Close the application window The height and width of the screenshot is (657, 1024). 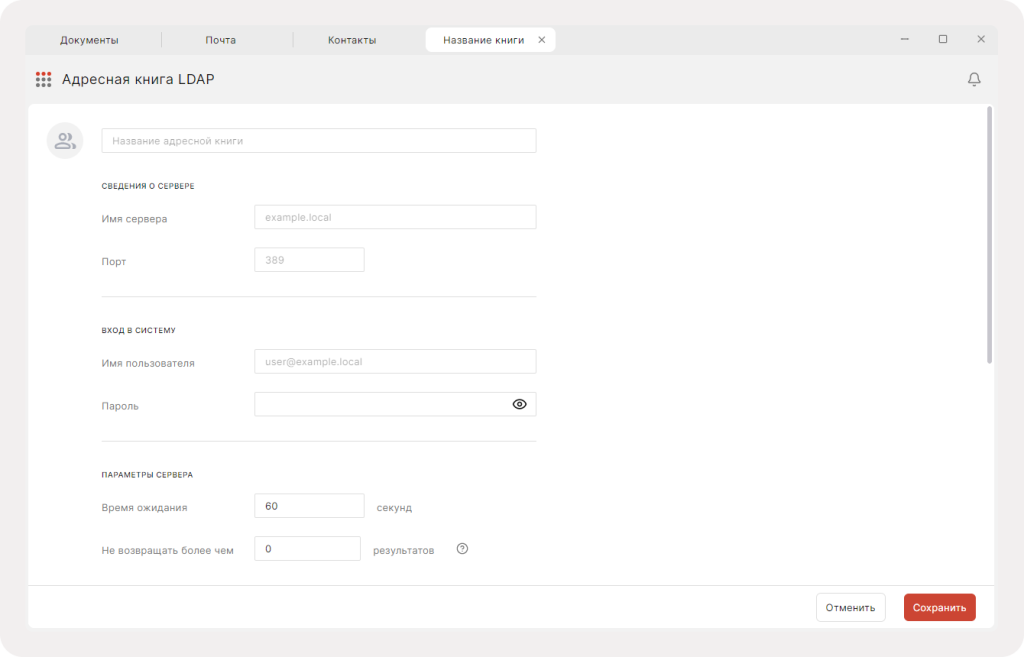tap(981, 39)
